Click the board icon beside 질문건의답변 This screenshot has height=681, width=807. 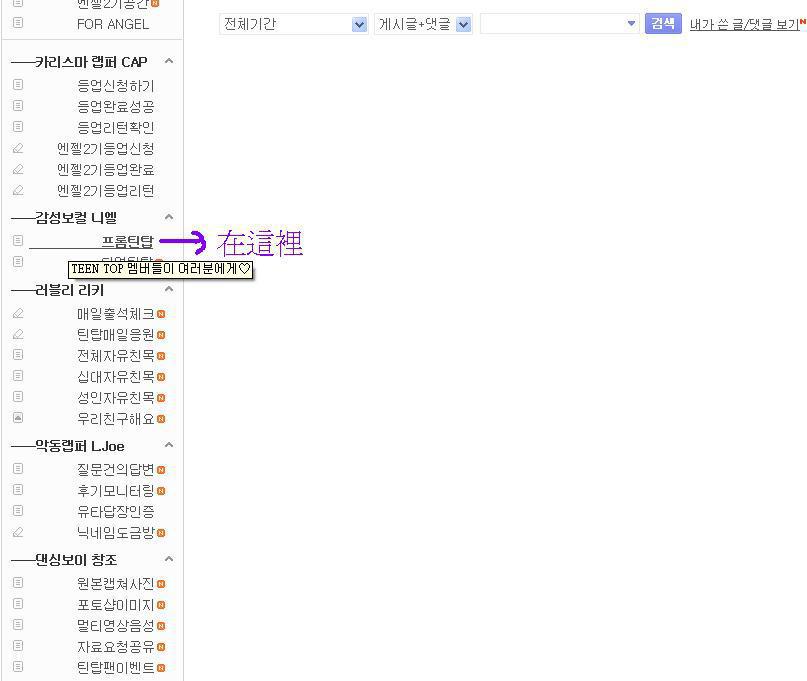[x=18, y=468]
